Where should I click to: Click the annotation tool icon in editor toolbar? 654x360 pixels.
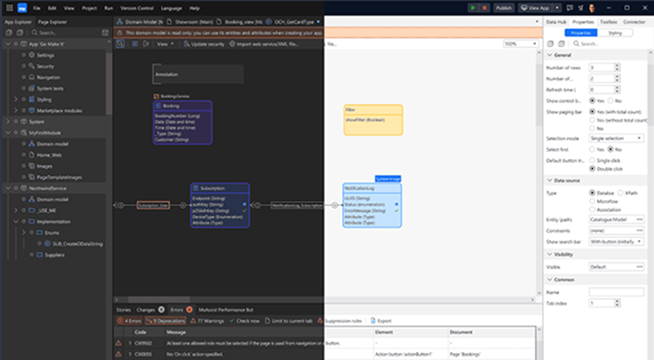pos(146,44)
